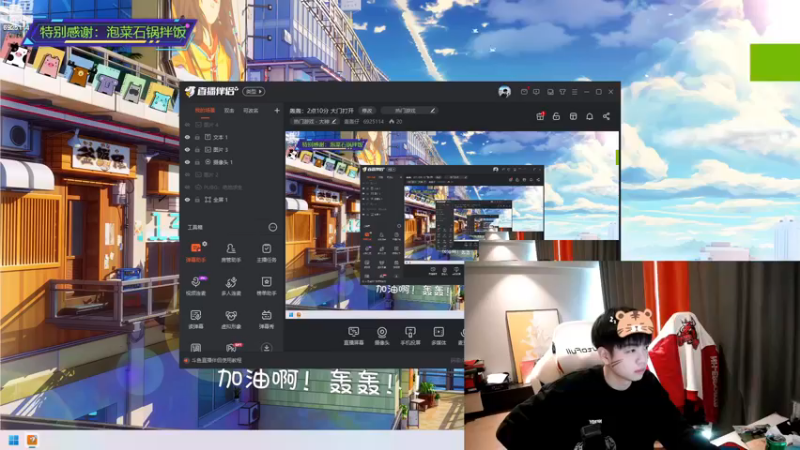
Task: Click the 加油啊 banner text on wallpaper
Action: tap(306, 380)
